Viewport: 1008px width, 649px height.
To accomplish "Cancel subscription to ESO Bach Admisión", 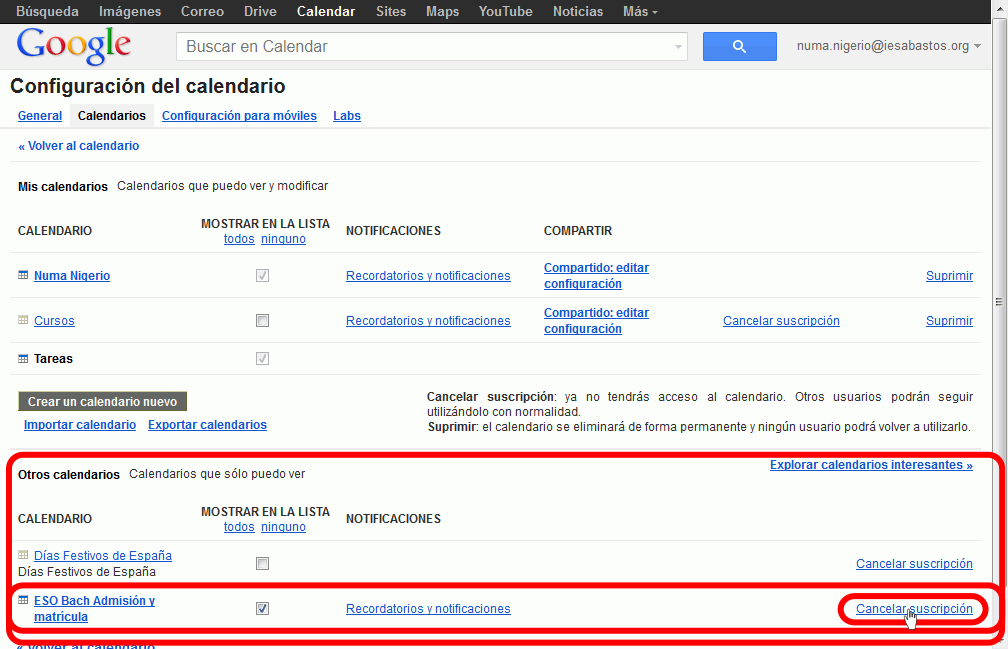I will pos(914,609).
